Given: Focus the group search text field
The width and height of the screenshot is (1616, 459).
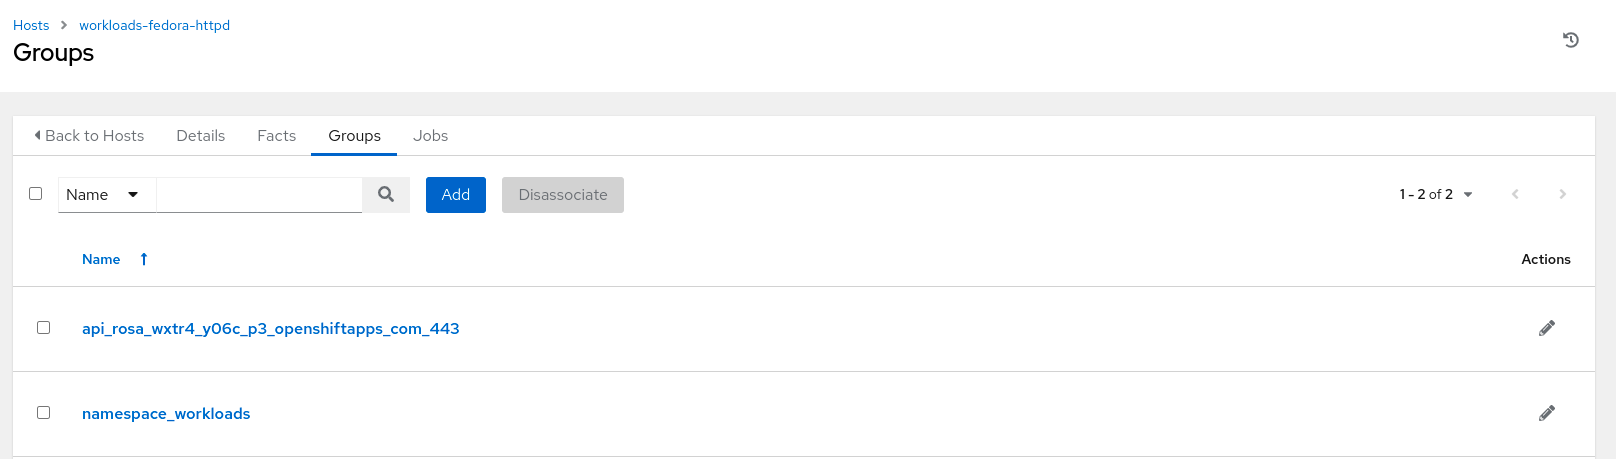Looking at the screenshot, I should click(x=259, y=195).
